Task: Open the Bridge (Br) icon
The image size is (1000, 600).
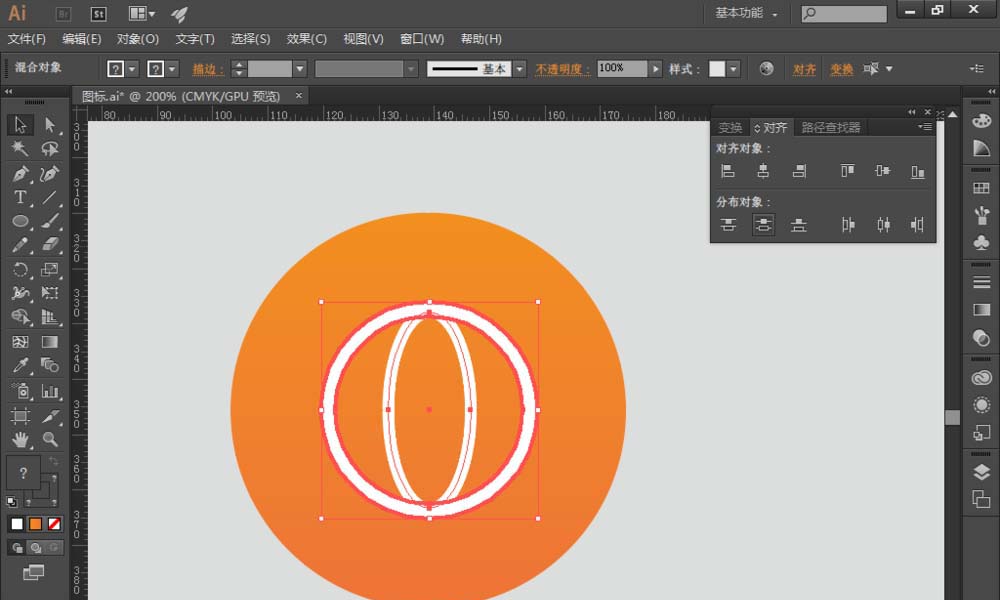Action: [x=63, y=14]
